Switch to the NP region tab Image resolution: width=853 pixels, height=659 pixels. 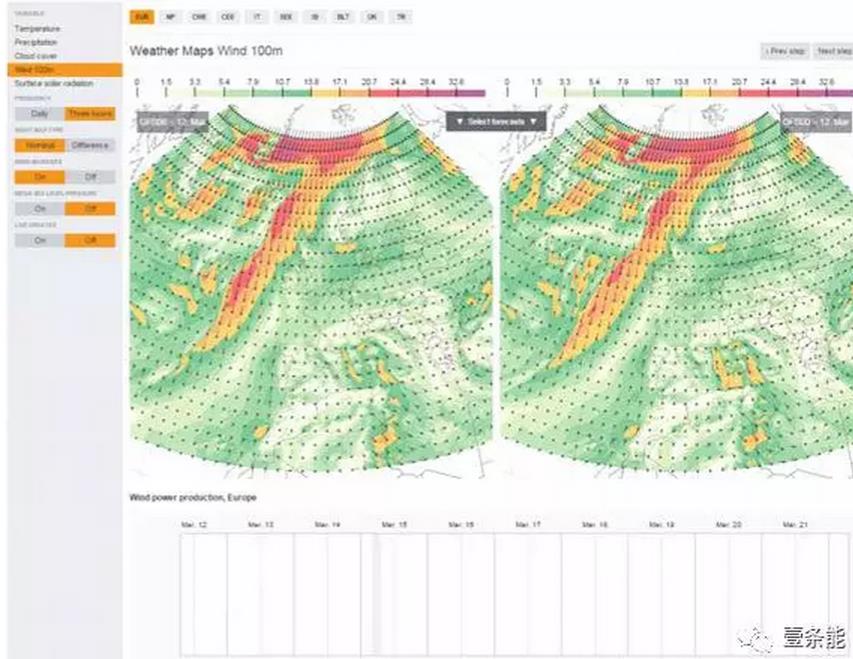[x=171, y=18]
